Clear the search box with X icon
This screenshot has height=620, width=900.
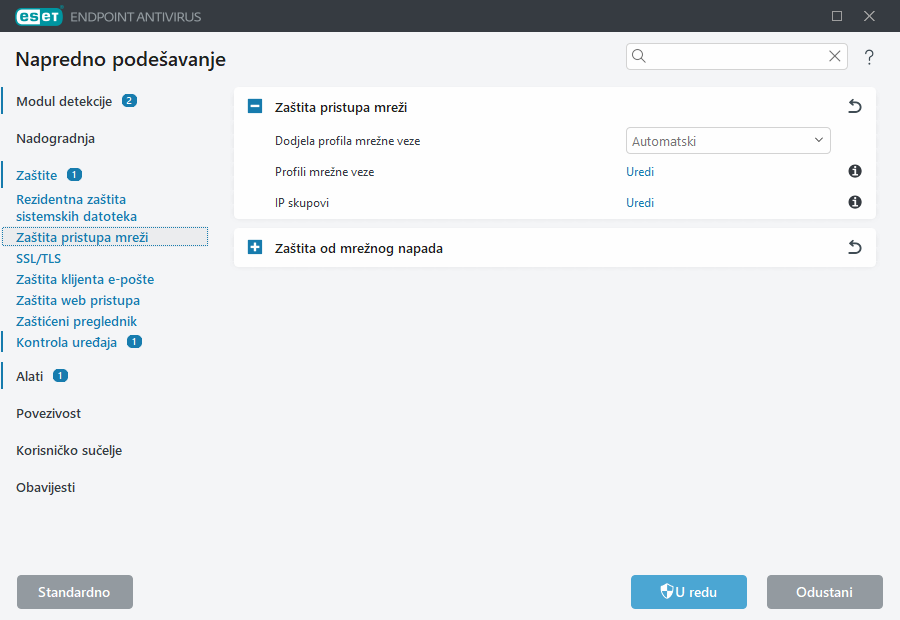click(x=834, y=57)
